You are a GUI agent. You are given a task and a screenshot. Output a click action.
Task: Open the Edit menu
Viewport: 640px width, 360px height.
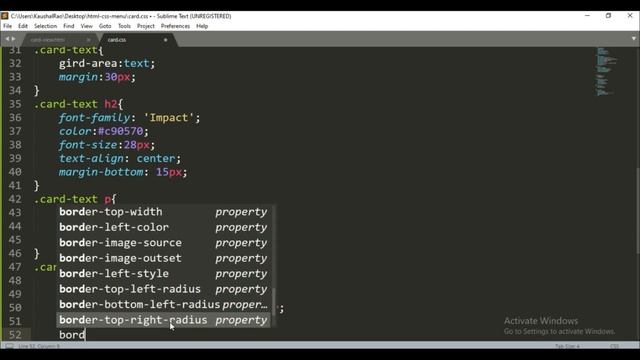click(23, 26)
